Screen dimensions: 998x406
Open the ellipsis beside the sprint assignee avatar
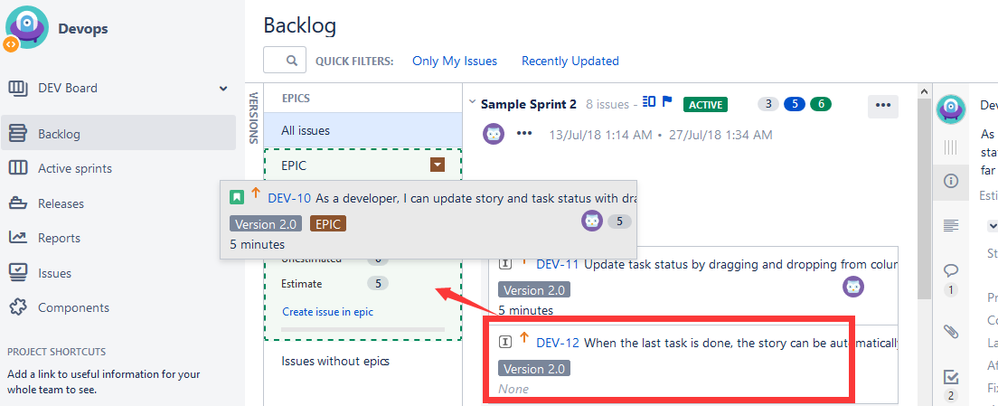pos(524,134)
